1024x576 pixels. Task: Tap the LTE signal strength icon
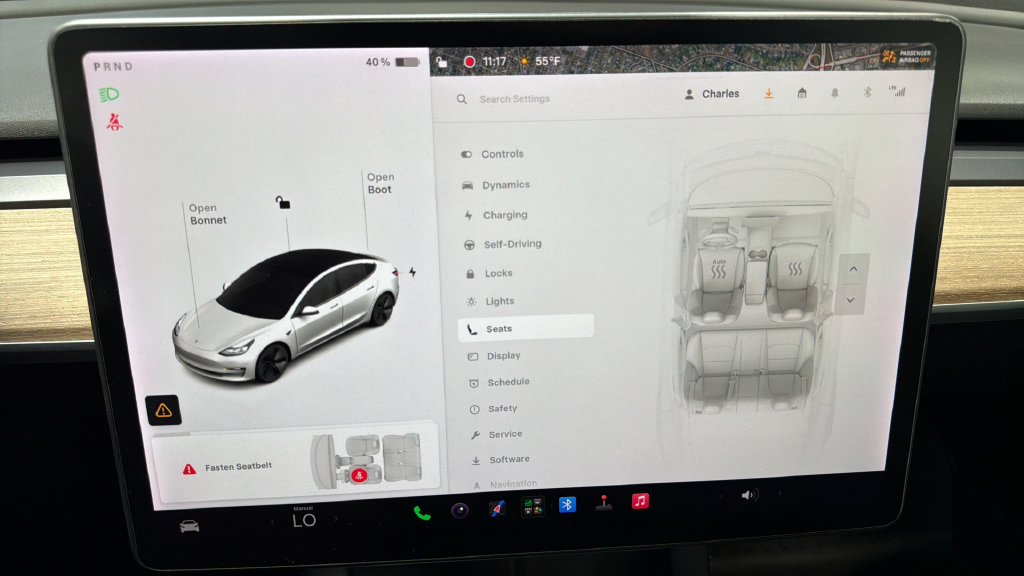[x=897, y=91]
